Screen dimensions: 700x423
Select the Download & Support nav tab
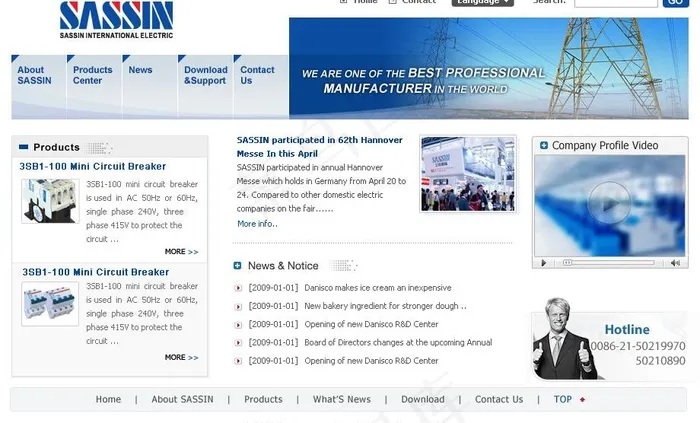click(x=205, y=76)
